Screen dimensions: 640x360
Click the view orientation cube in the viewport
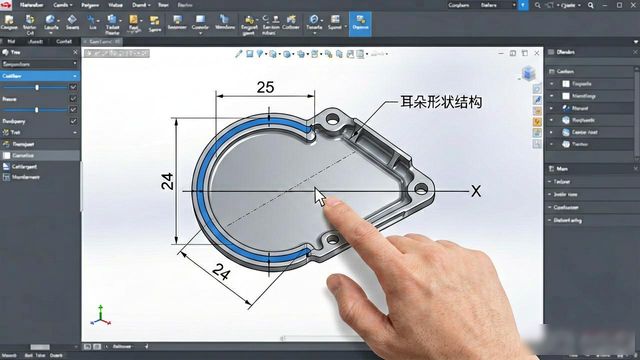pyautogui.click(x=529, y=73)
